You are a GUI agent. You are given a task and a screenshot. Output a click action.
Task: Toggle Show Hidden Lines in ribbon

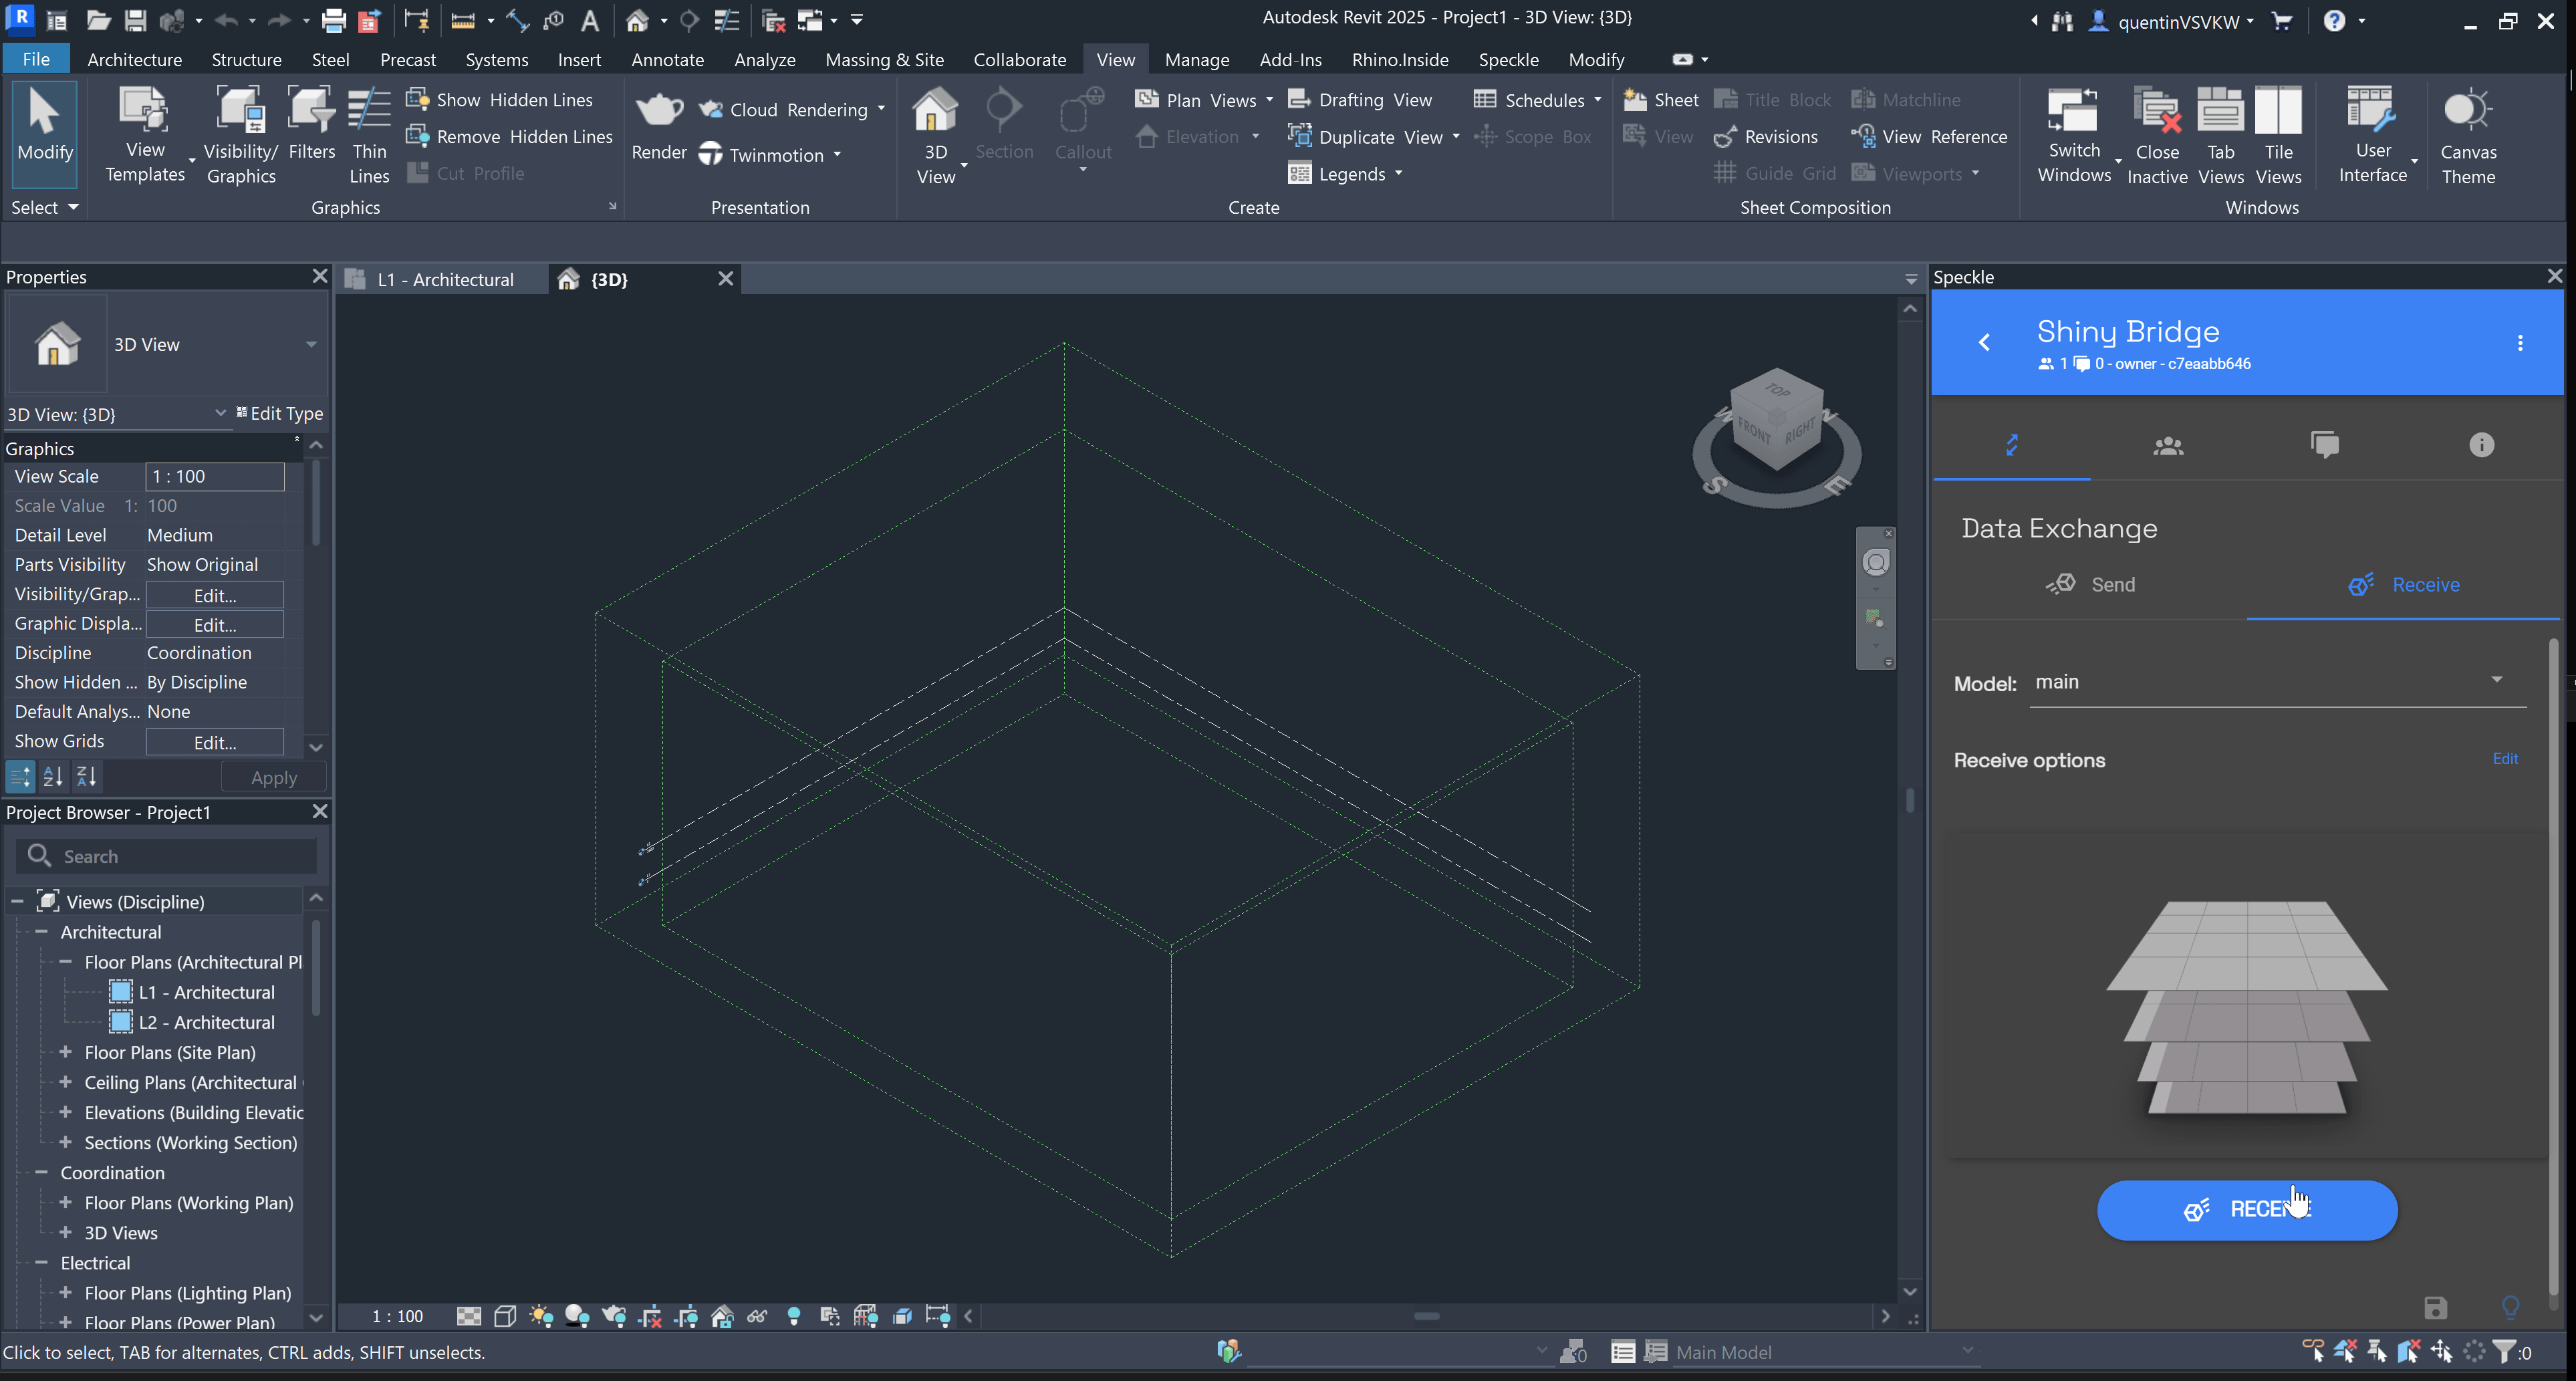pos(499,100)
